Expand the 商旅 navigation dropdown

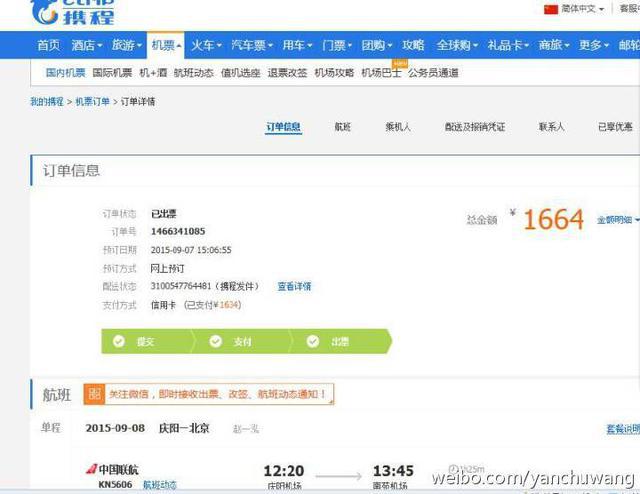coord(553,45)
